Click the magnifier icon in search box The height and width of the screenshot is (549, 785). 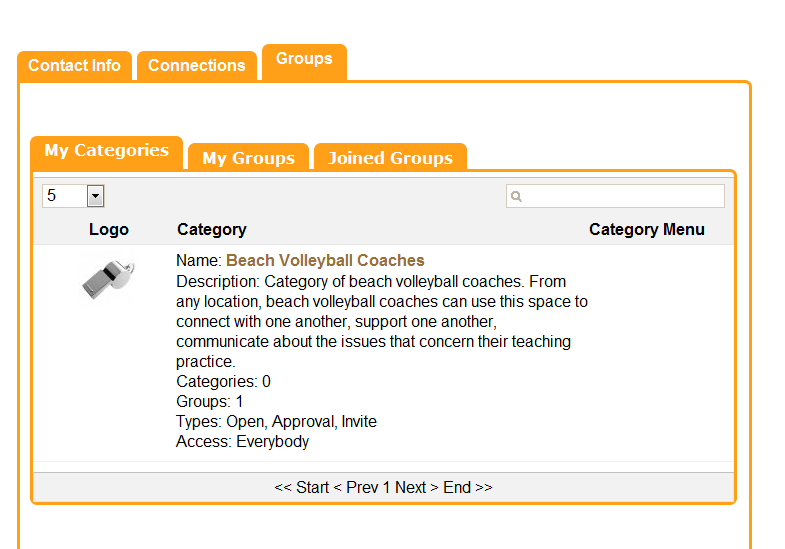click(517, 196)
